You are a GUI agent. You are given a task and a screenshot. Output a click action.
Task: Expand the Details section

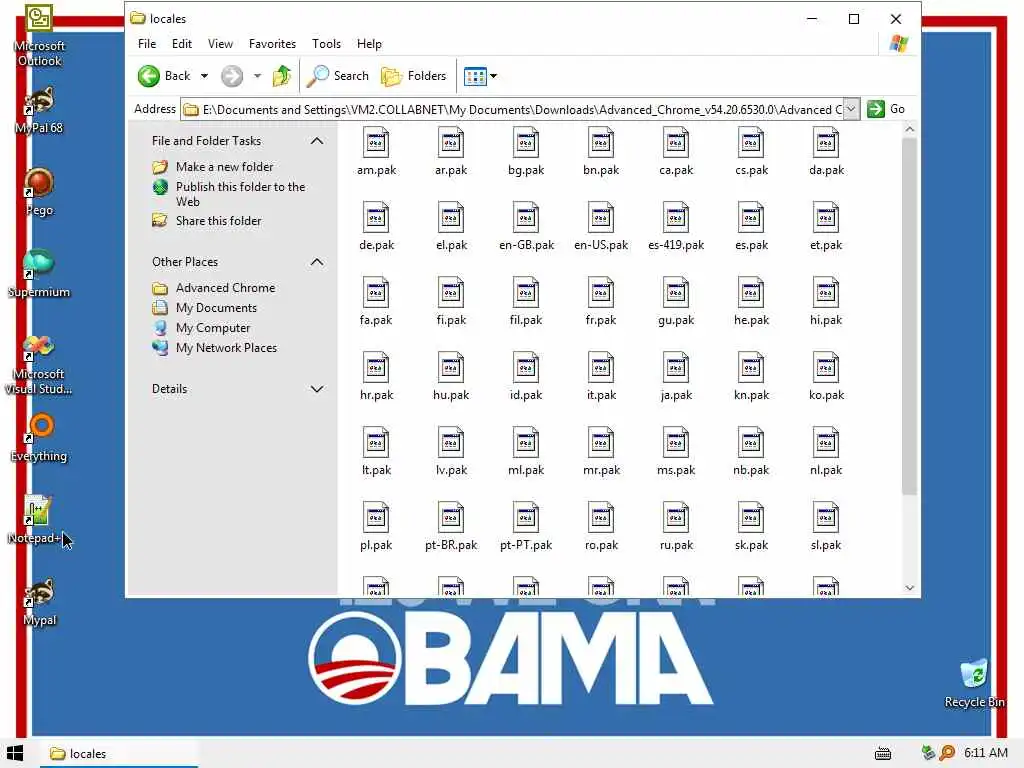[x=317, y=389]
